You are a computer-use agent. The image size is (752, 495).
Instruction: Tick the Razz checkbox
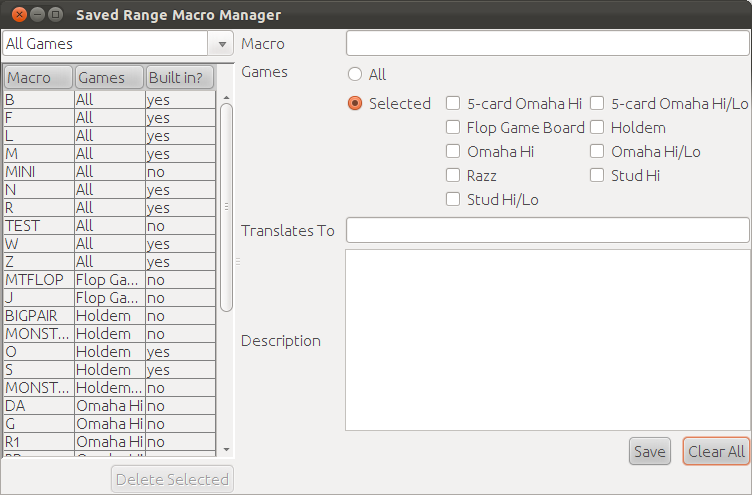tap(453, 176)
